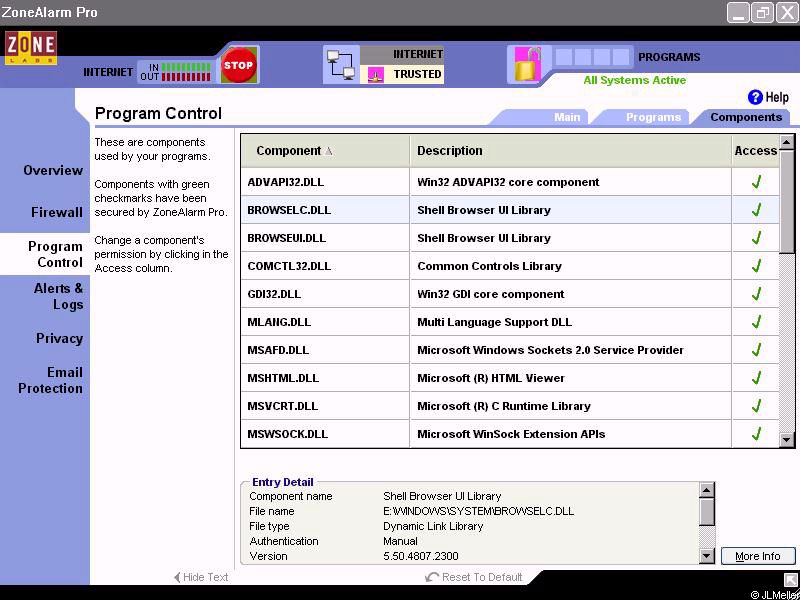The image size is (800, 600).
Task: Select the COMCTL32.DLL component name
Action: click(289, 266)
